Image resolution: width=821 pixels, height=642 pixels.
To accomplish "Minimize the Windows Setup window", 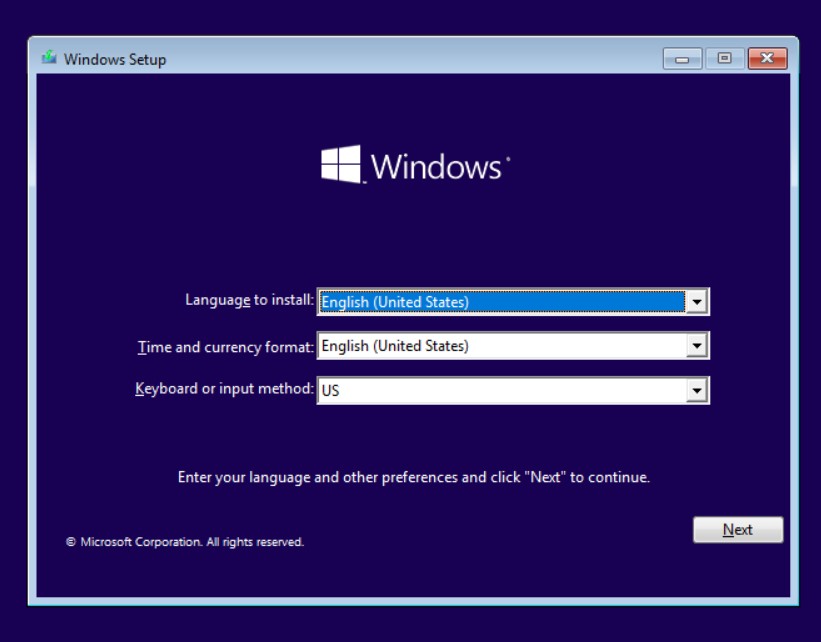I will (x=682, y=59).
